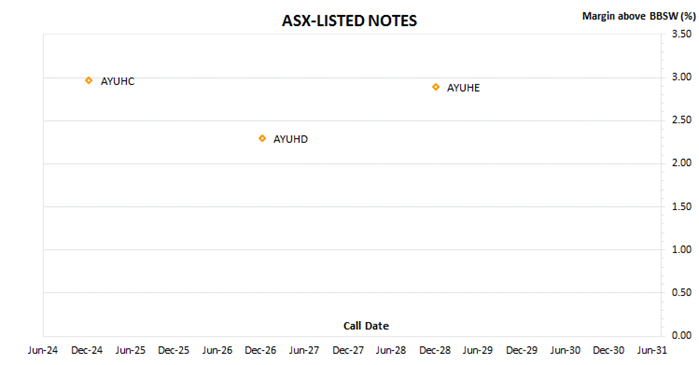The width and height of the screenshot is (699, 365).
Task: Click the 0.00 vertical axis label
Action: [682, 335]
